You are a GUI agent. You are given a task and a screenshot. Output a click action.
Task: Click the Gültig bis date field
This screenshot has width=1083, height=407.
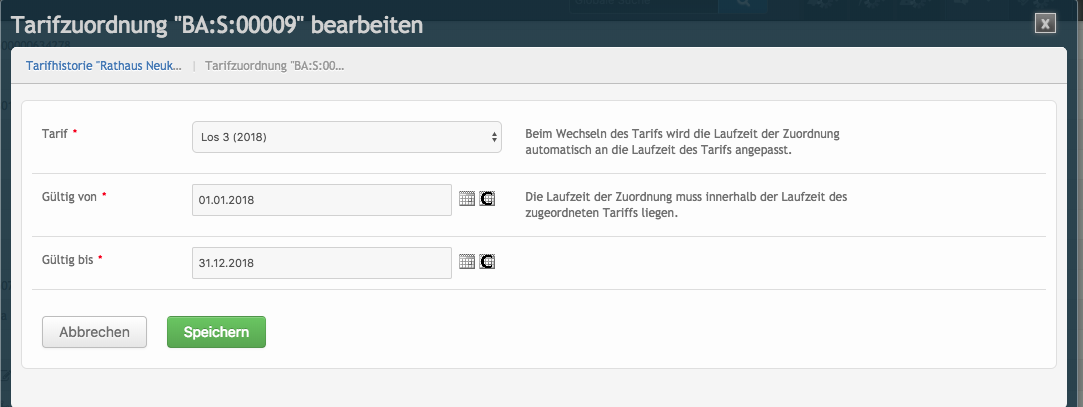pyautogui.click(x=322, y=263)
